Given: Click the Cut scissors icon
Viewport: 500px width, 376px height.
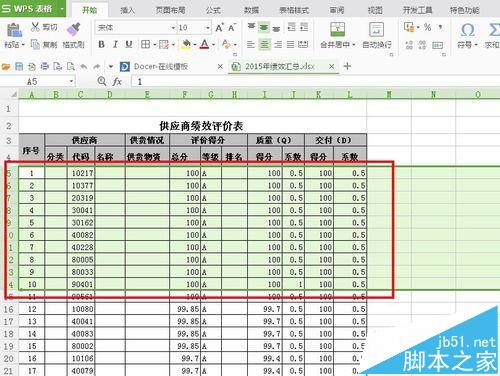Looking at the screenshot, I should [35, 27].
